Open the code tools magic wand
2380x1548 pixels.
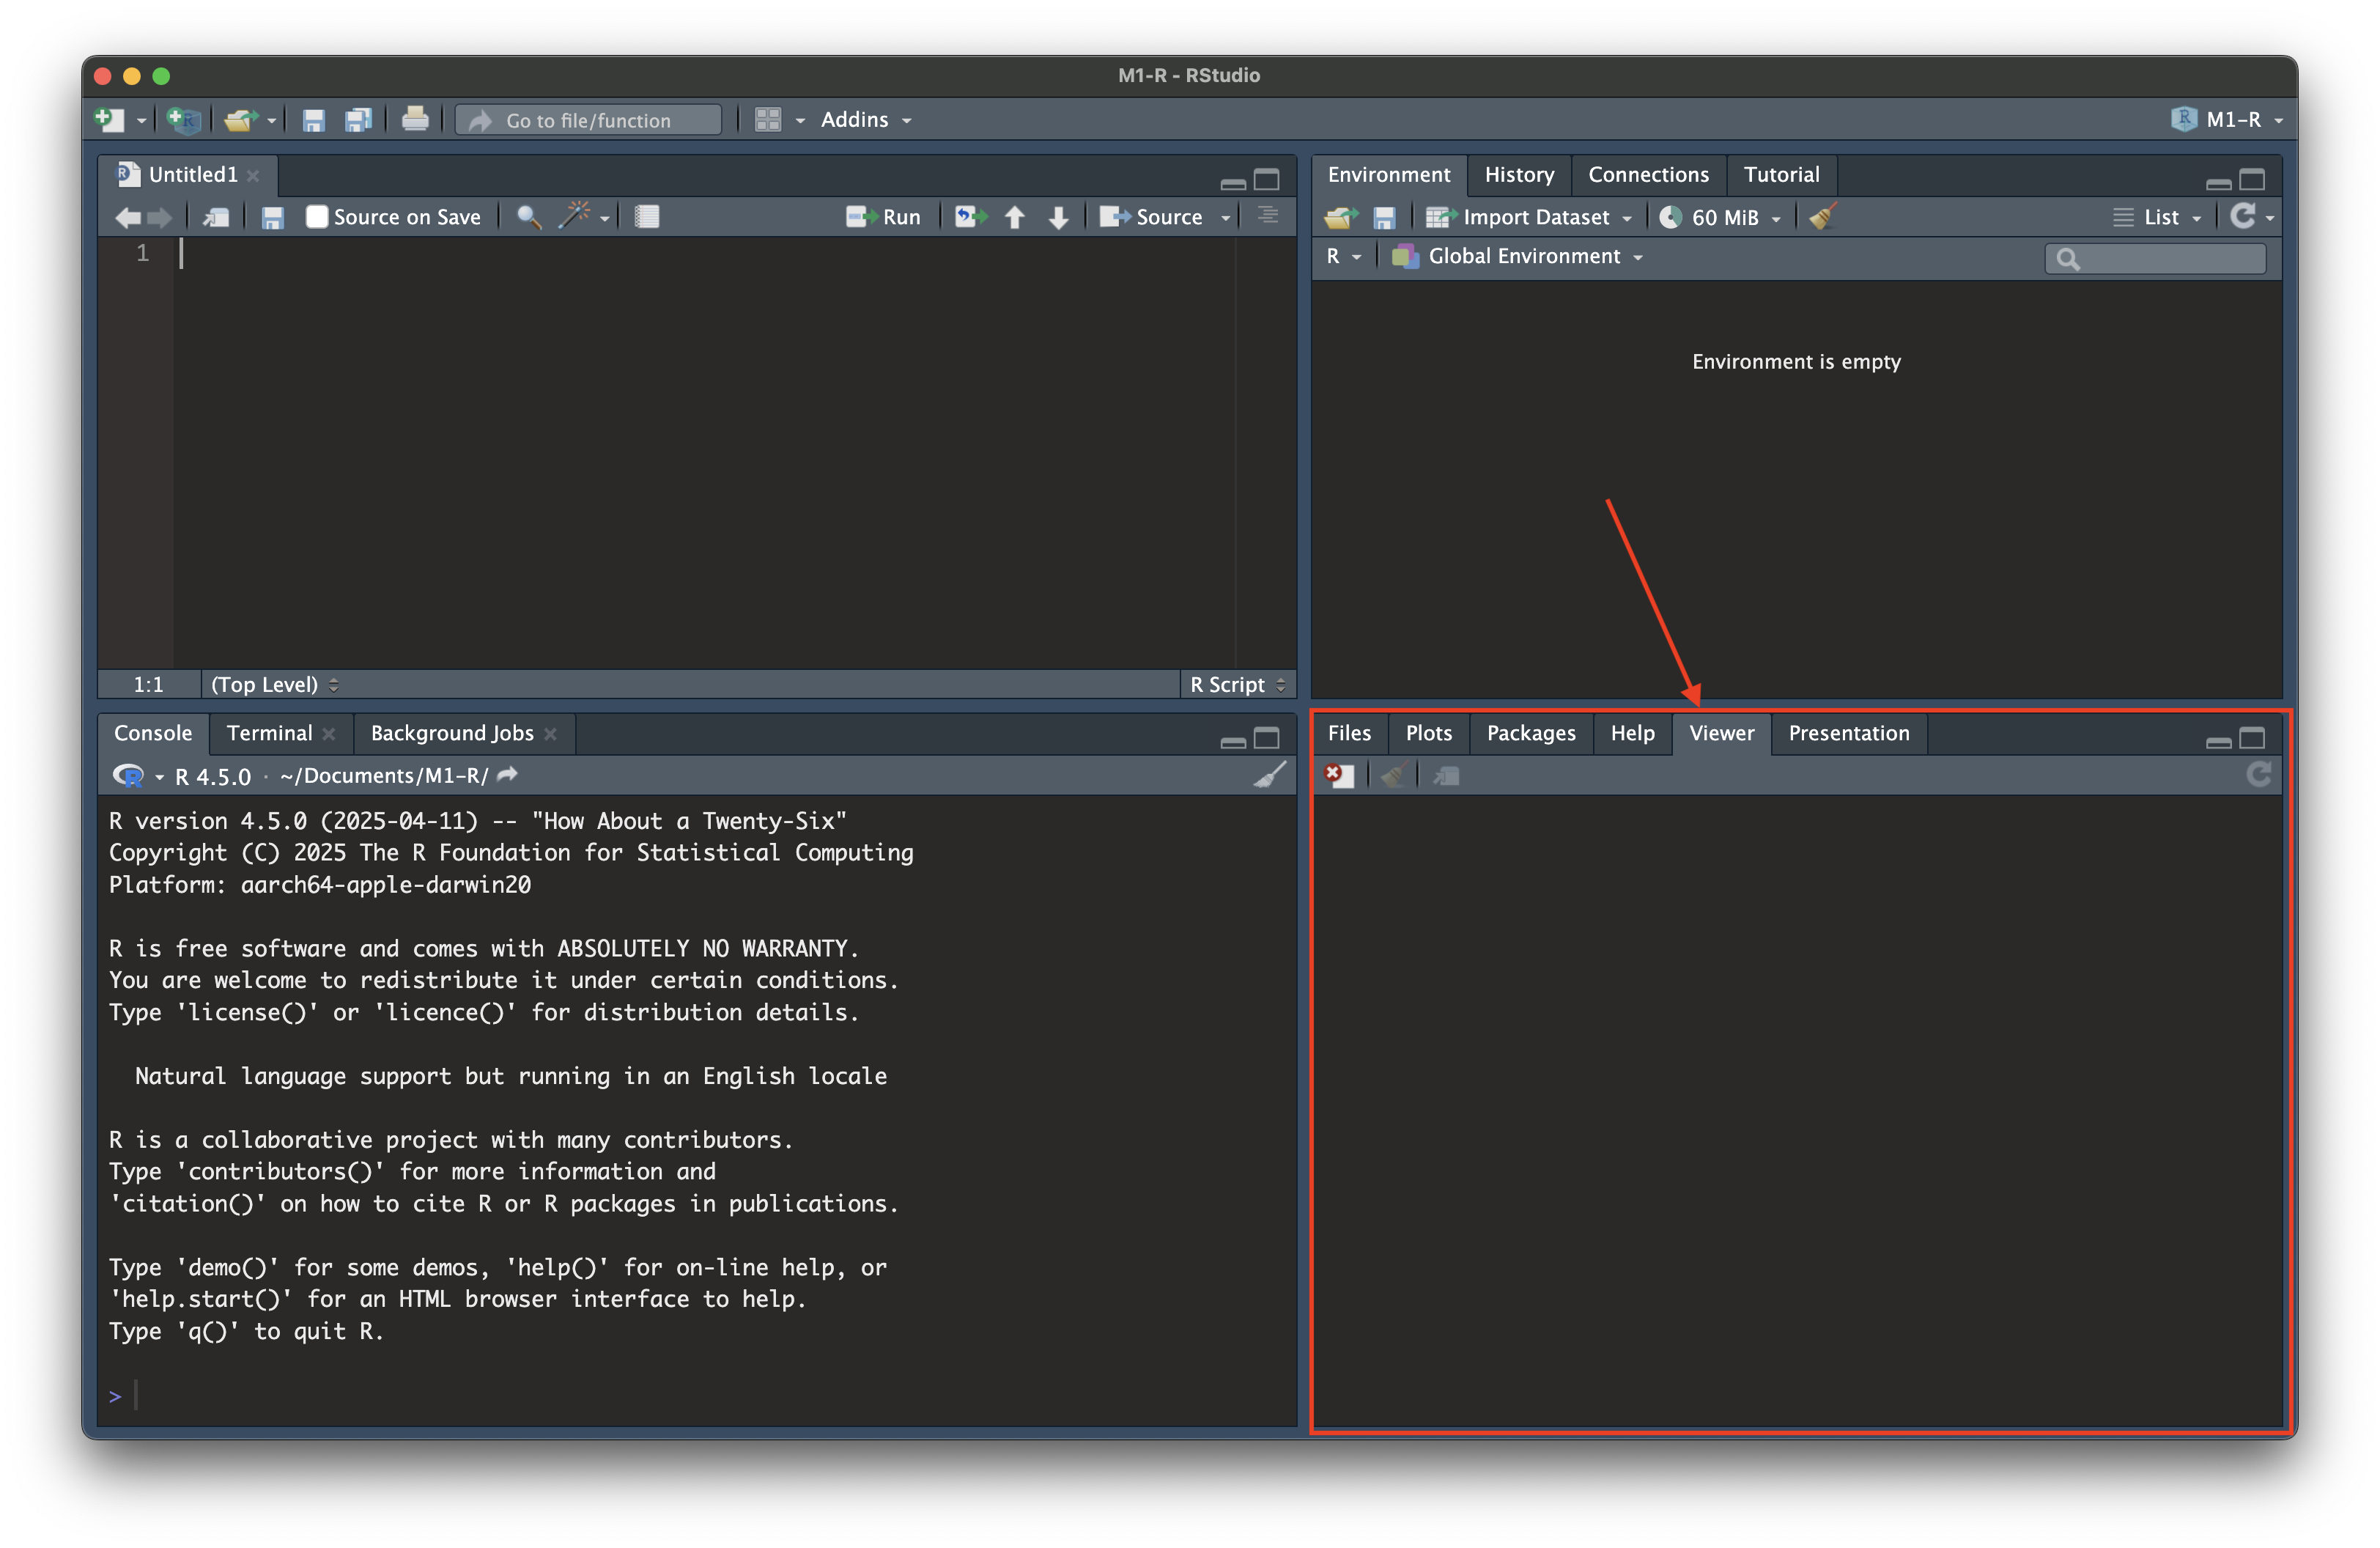point(575,215)
